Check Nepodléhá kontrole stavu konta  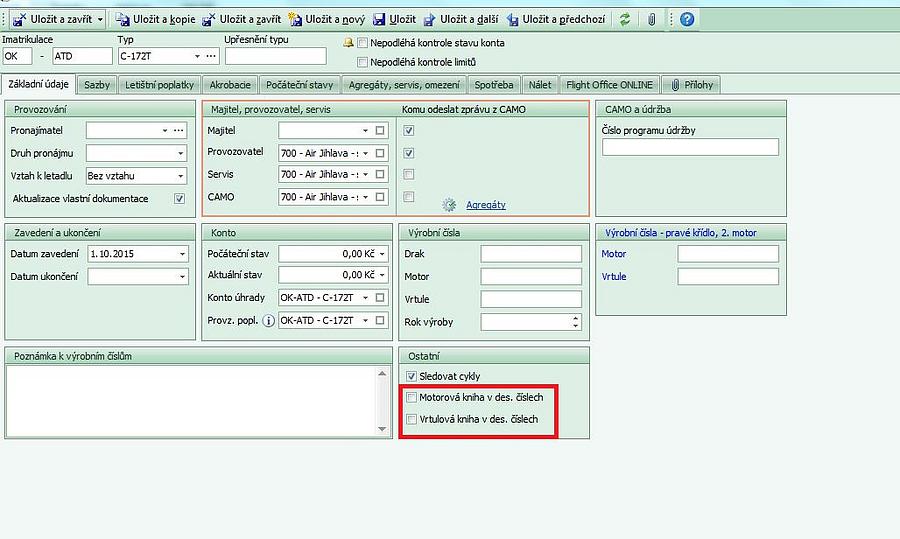point(363,43)
